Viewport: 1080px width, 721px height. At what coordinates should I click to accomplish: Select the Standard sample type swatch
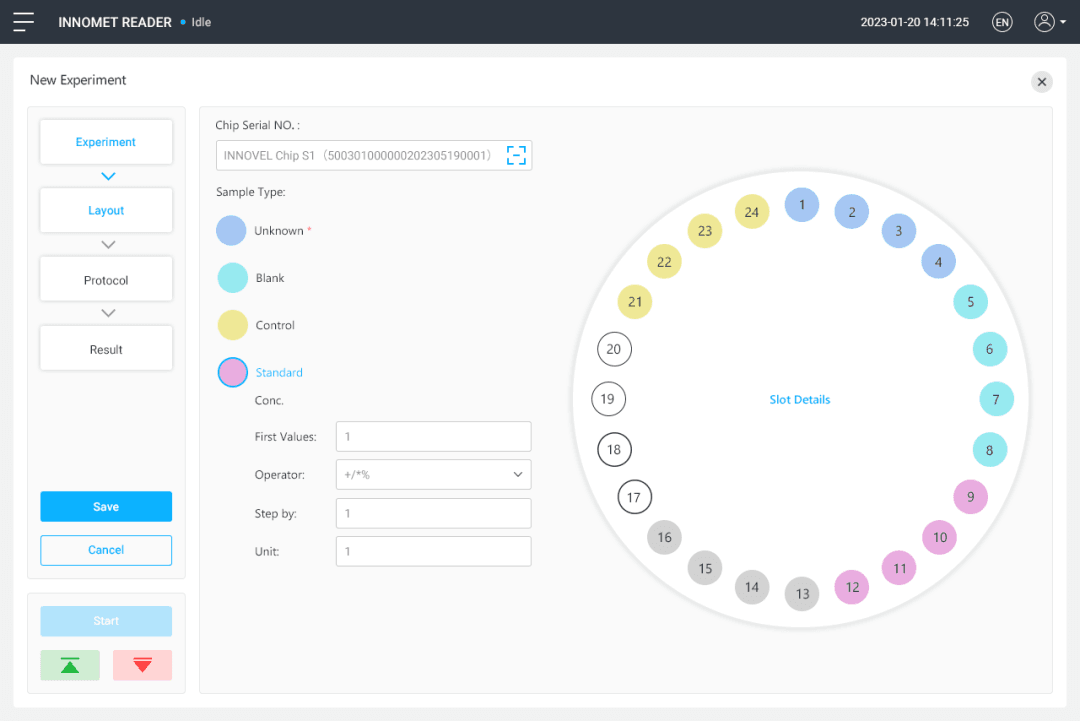233,373
